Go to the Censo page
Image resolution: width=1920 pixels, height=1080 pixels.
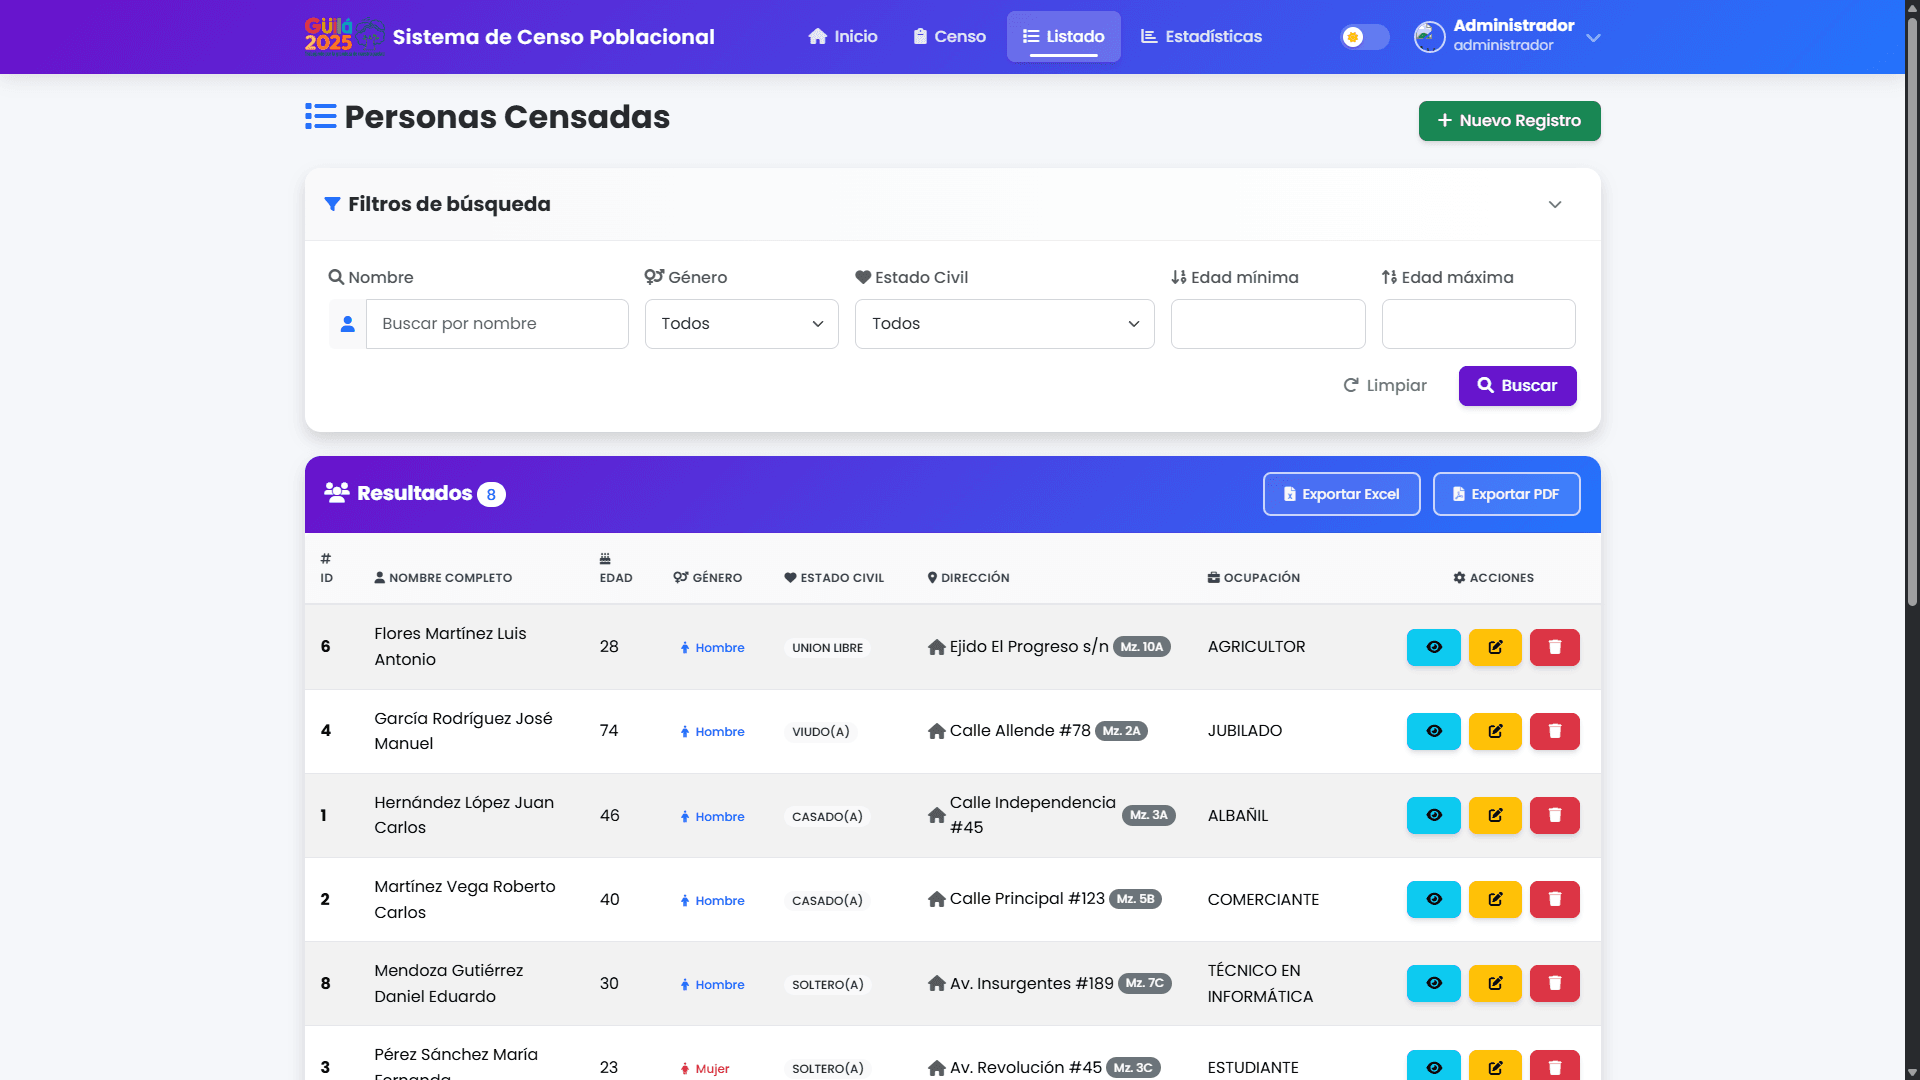tap(948, 36)
